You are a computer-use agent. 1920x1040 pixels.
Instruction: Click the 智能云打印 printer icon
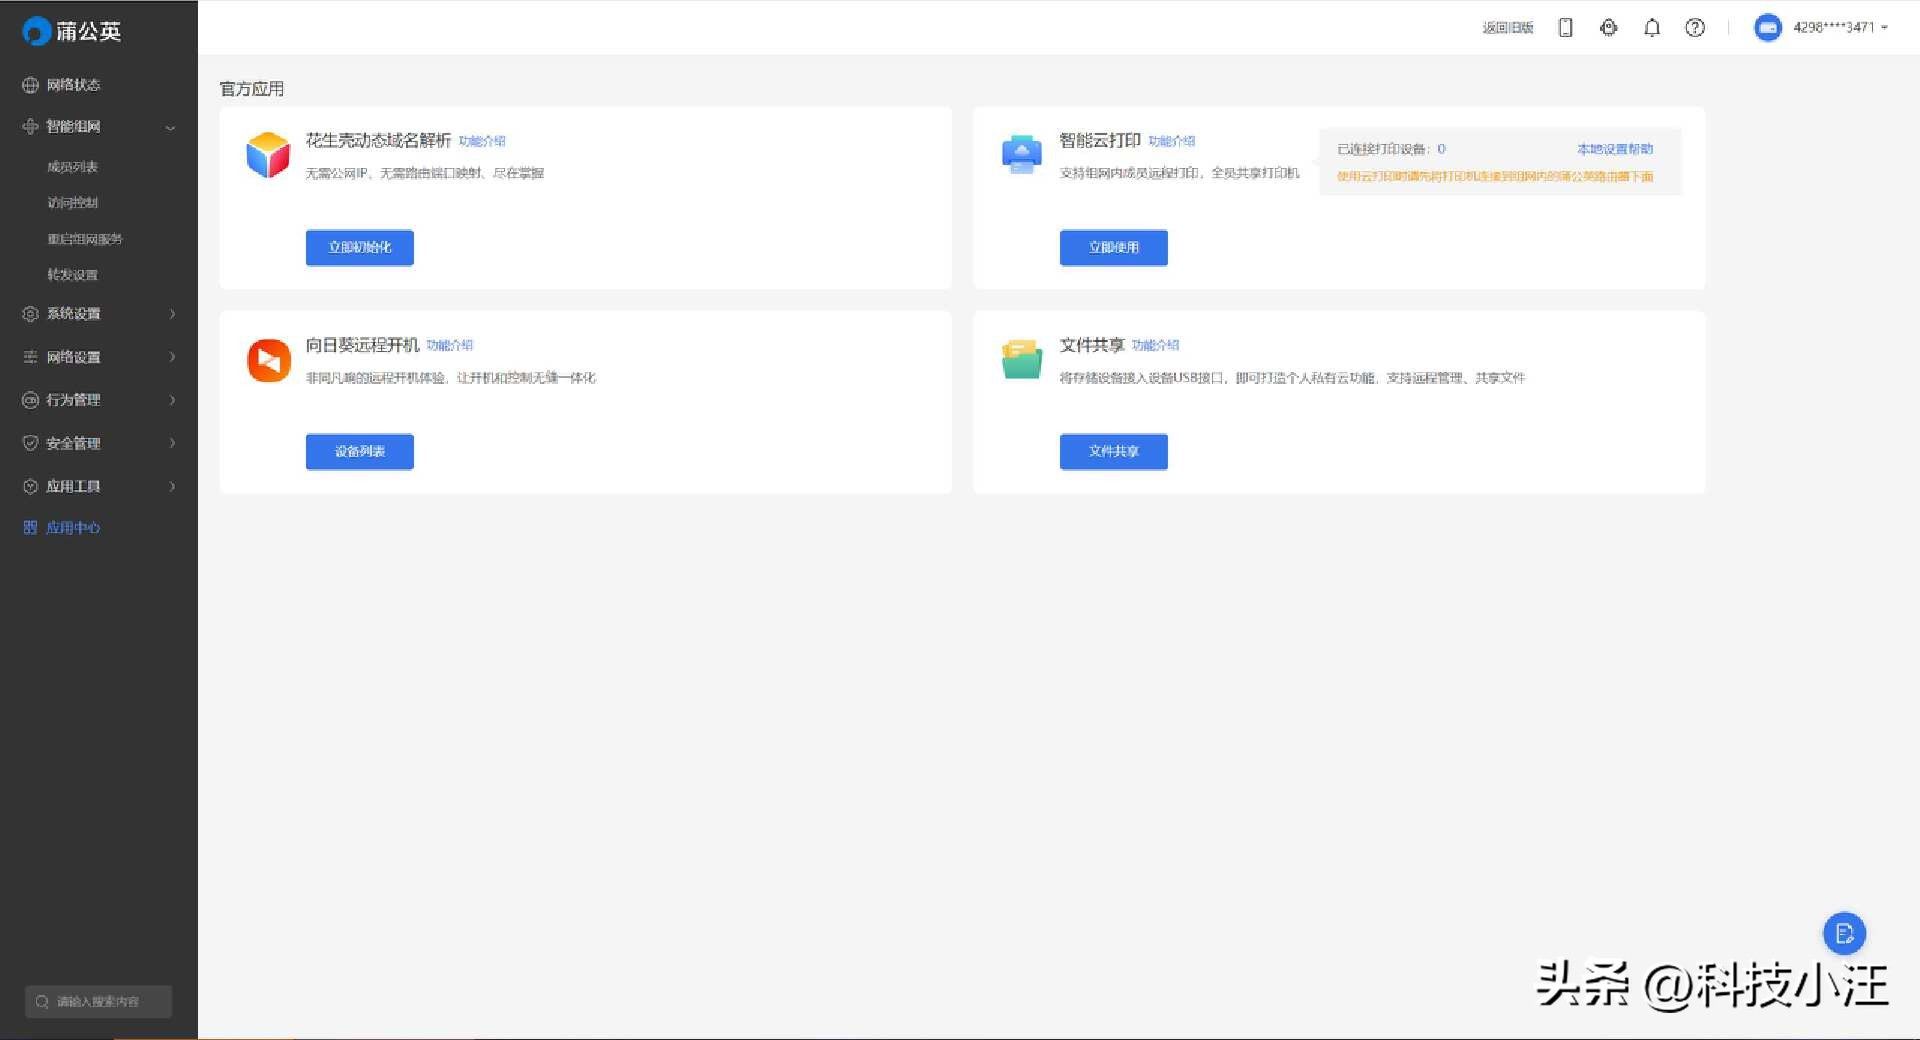(1021, 155)
